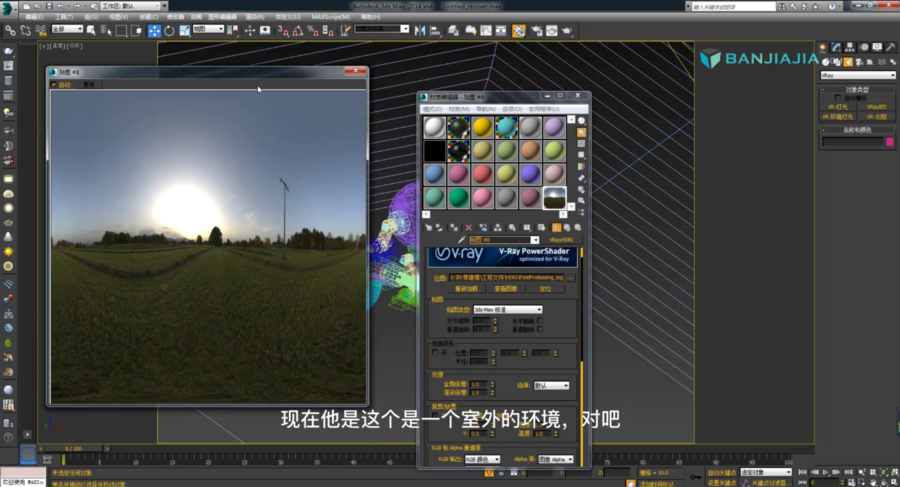Click the bitmap path browse … button

[x=570, y=277]
